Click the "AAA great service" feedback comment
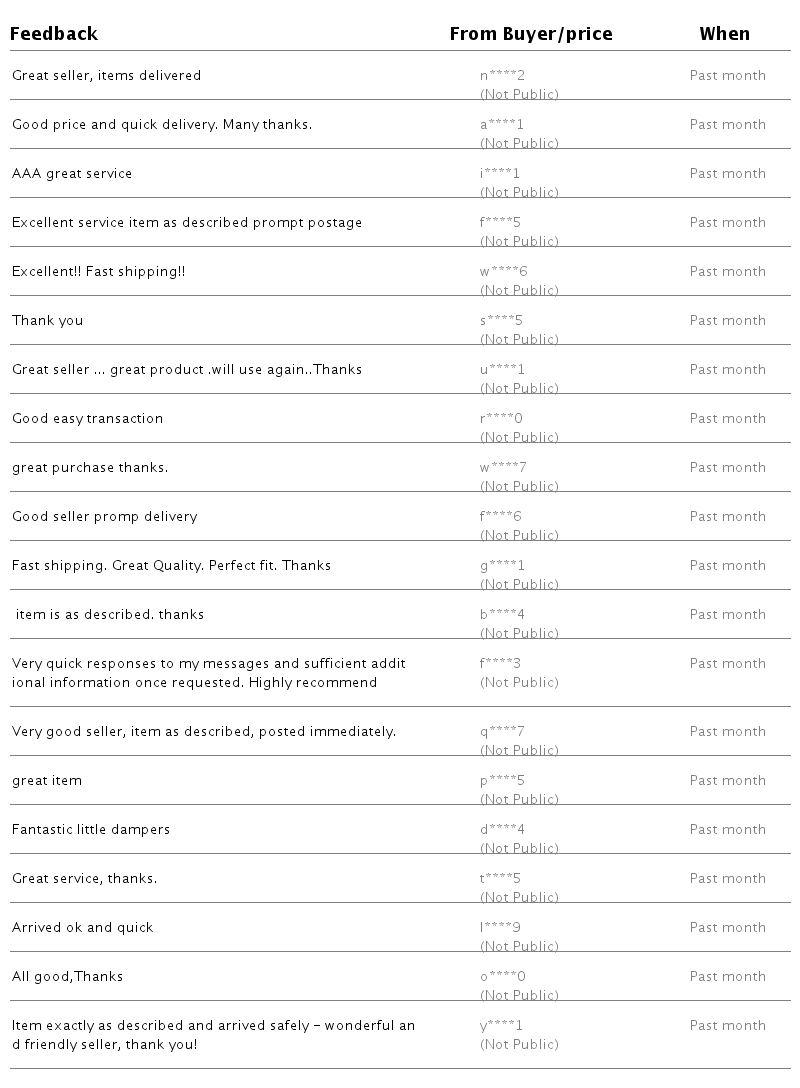The width and height of the screenshot is (800, 1088). pyautogui.click(x=72, y=174)
